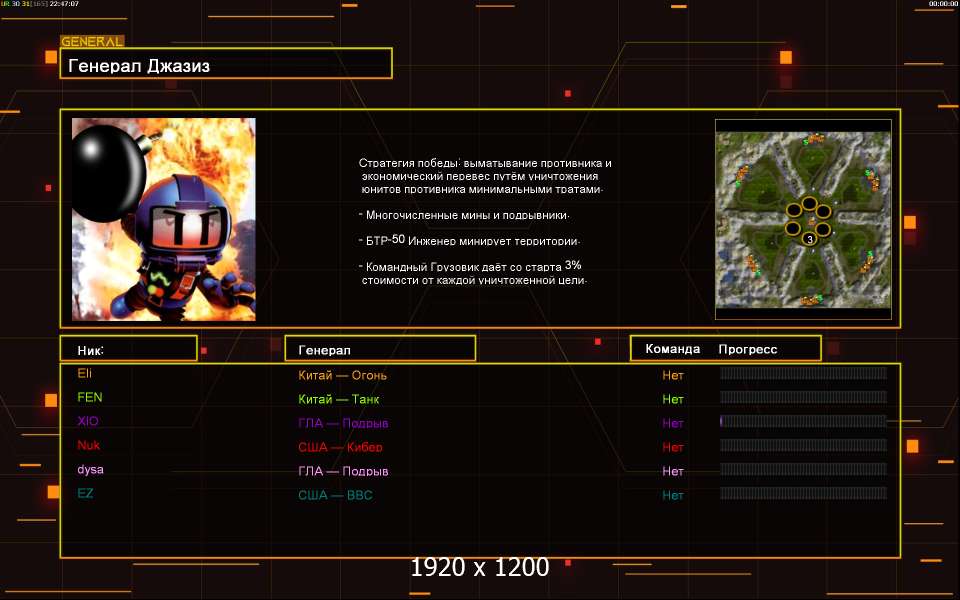This screenshot has height=600, width=960.
Task: Click the Нет team value for EZ
Action: 672,496
